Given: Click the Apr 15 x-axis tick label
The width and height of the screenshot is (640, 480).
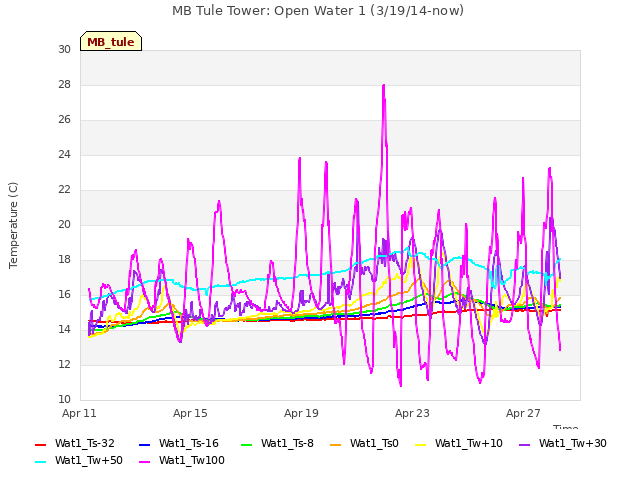Looking at the screenshot, I should click(190, 413).
